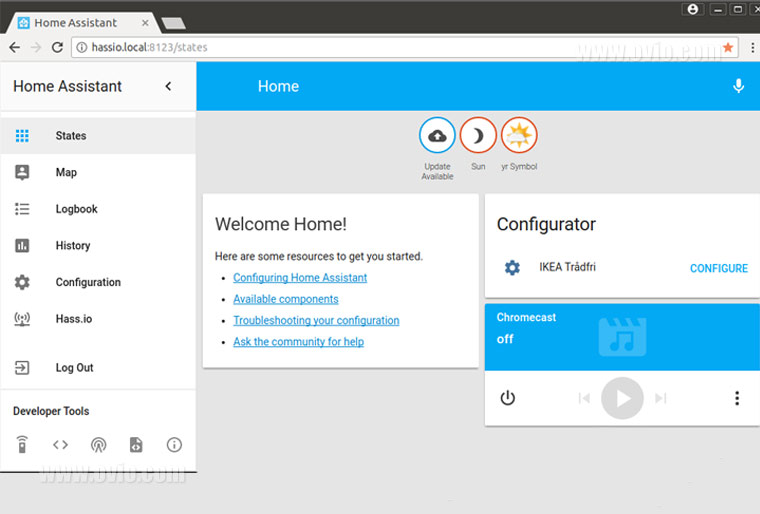Click CONFIGURE for IKEA Trådfri
760x514 pixels.
(x=719, y=268)
